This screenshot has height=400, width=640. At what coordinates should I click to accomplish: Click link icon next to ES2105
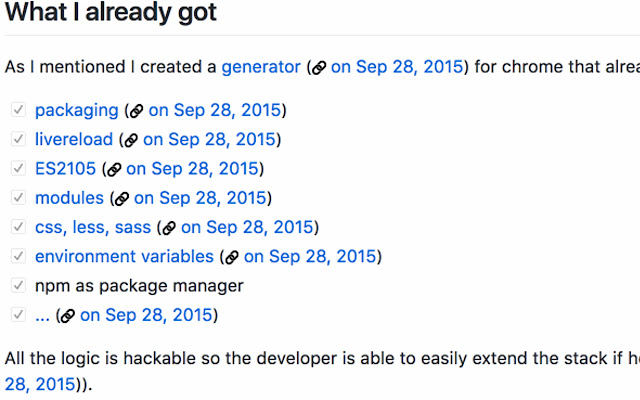pos(114,170)
